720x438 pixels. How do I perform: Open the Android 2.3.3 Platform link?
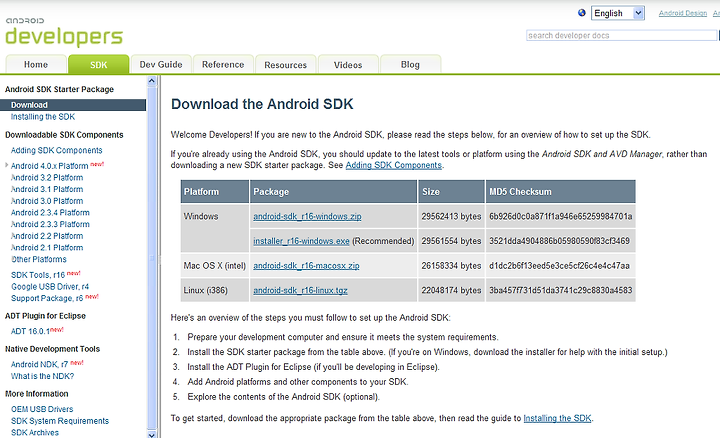[x=50, y=224]
